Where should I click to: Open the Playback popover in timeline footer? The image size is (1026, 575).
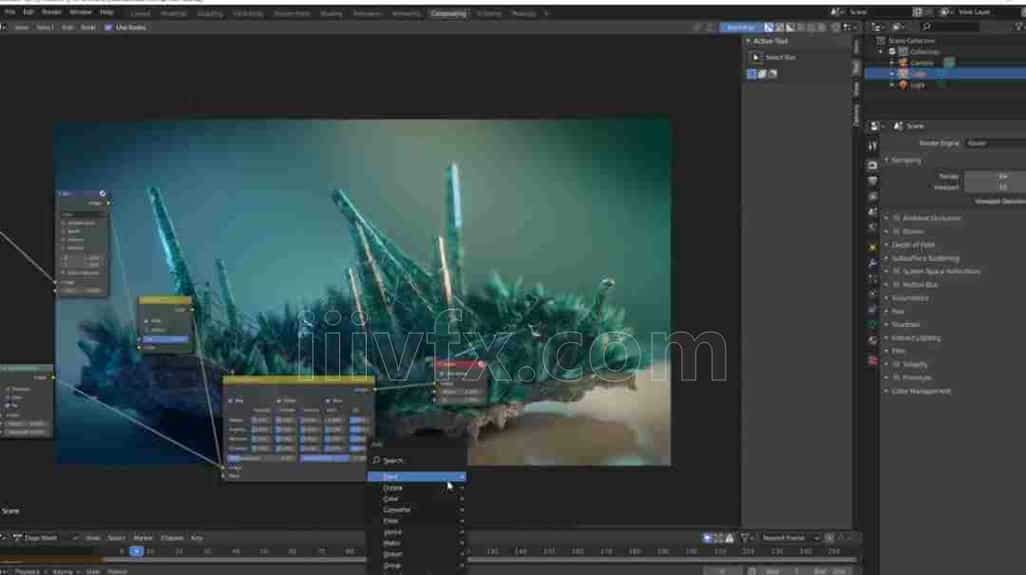point(28,571)
